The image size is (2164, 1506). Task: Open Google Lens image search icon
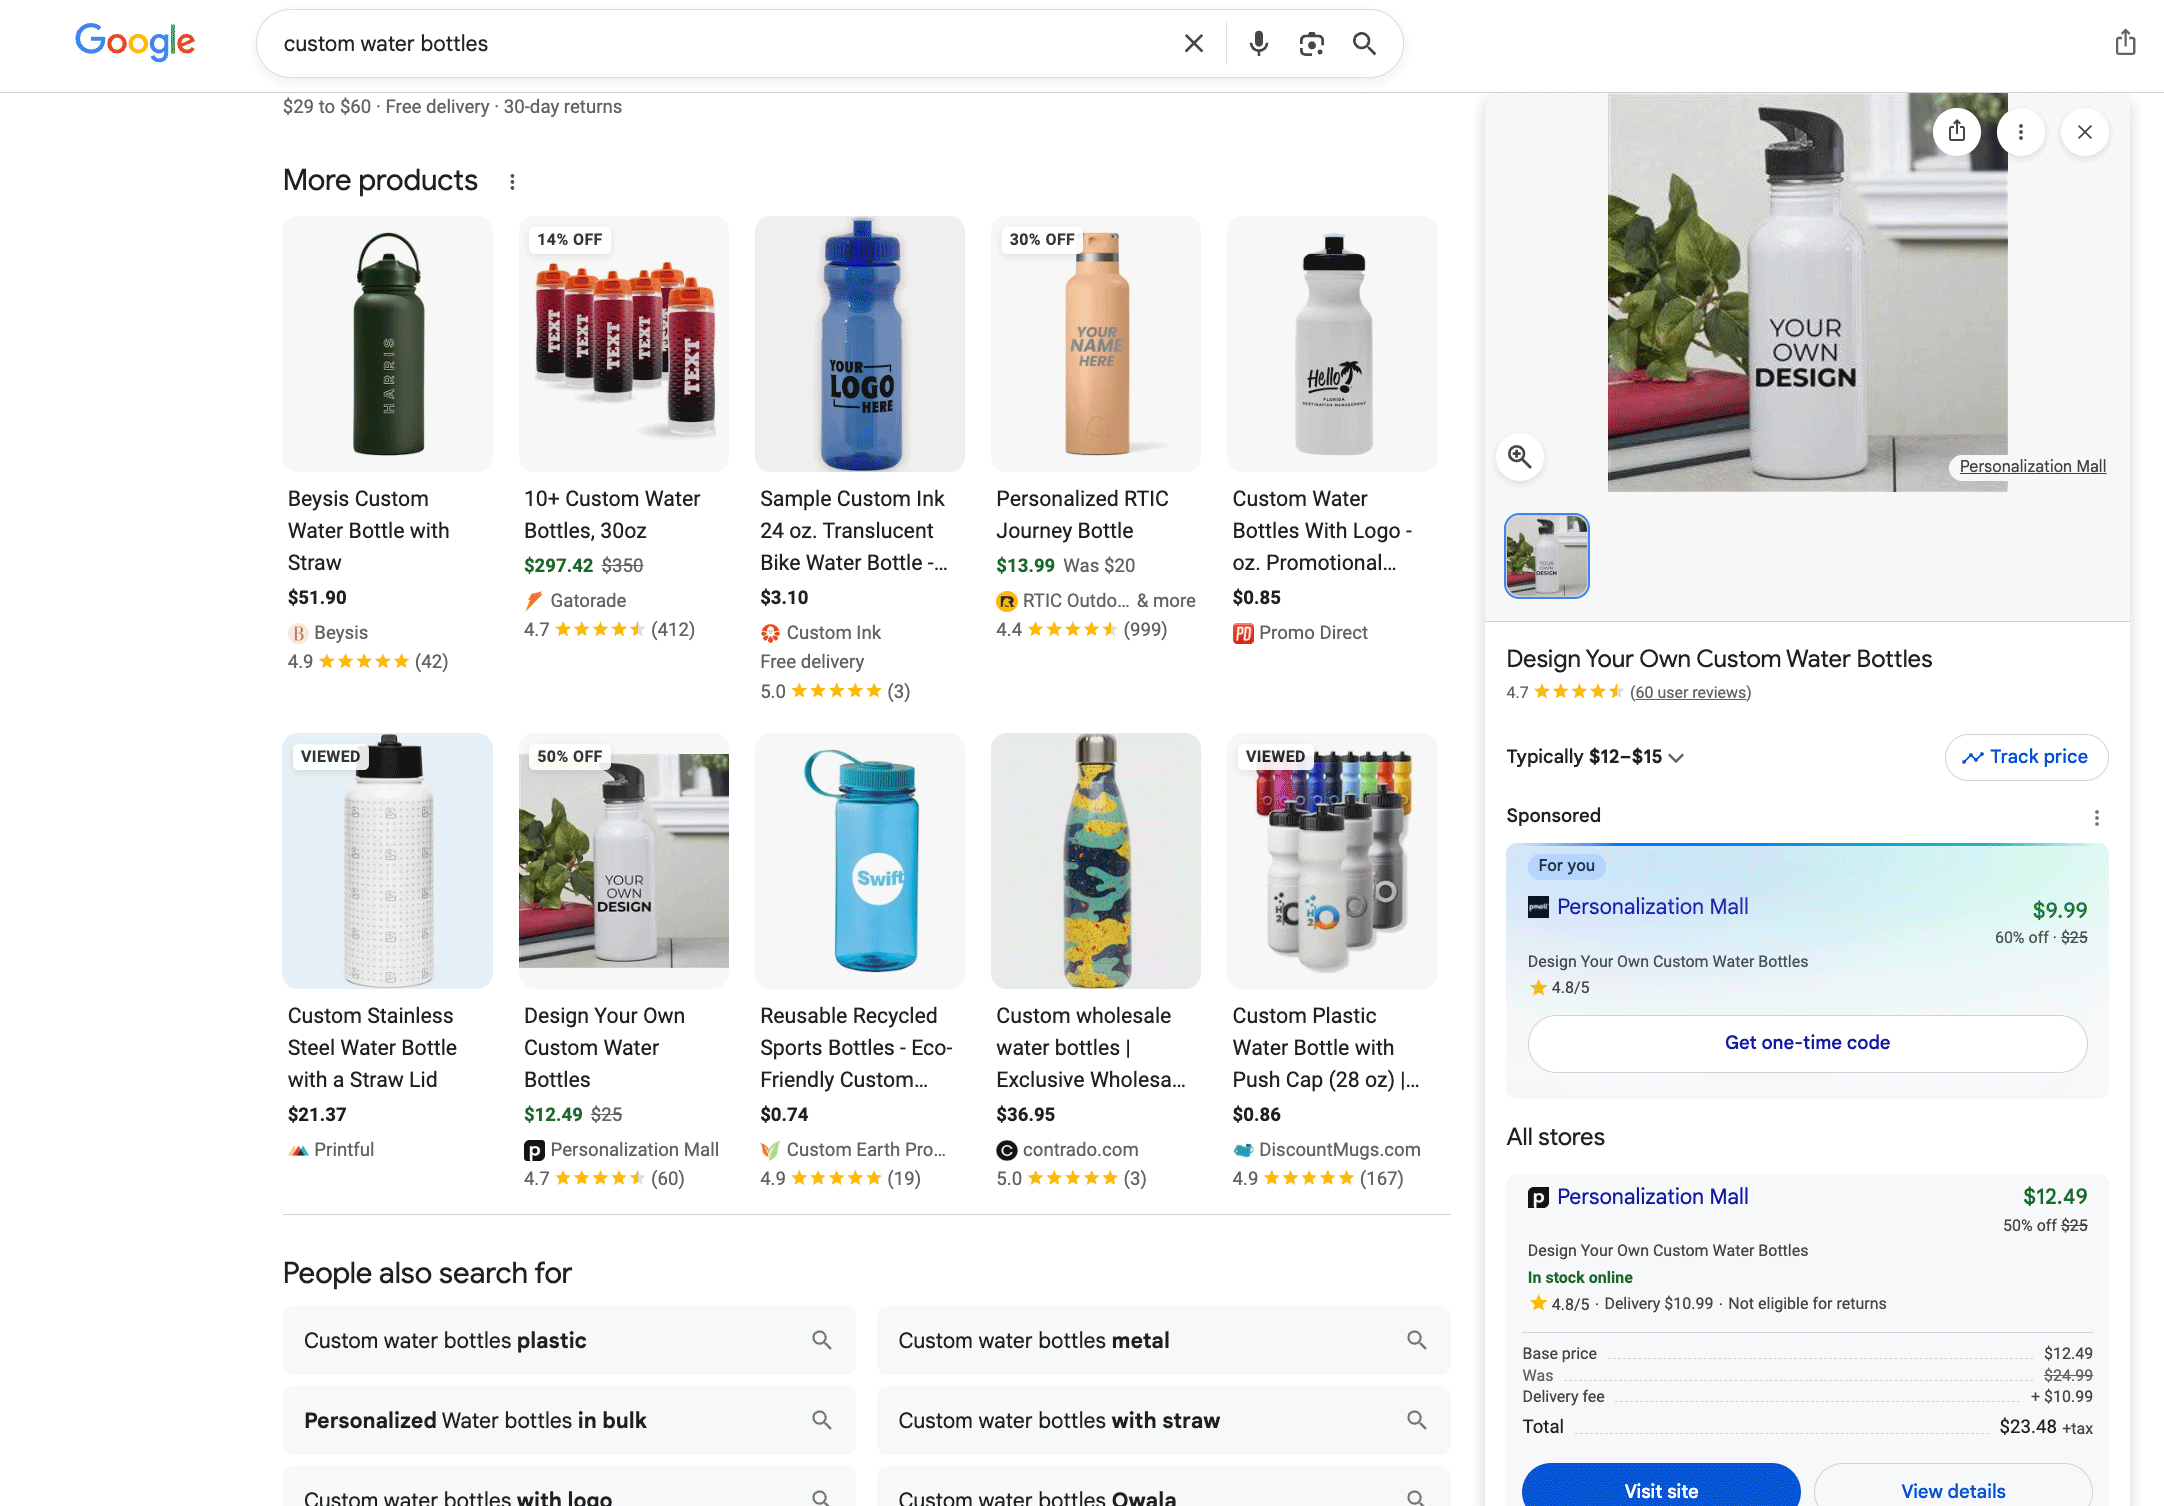(1311, 43)
